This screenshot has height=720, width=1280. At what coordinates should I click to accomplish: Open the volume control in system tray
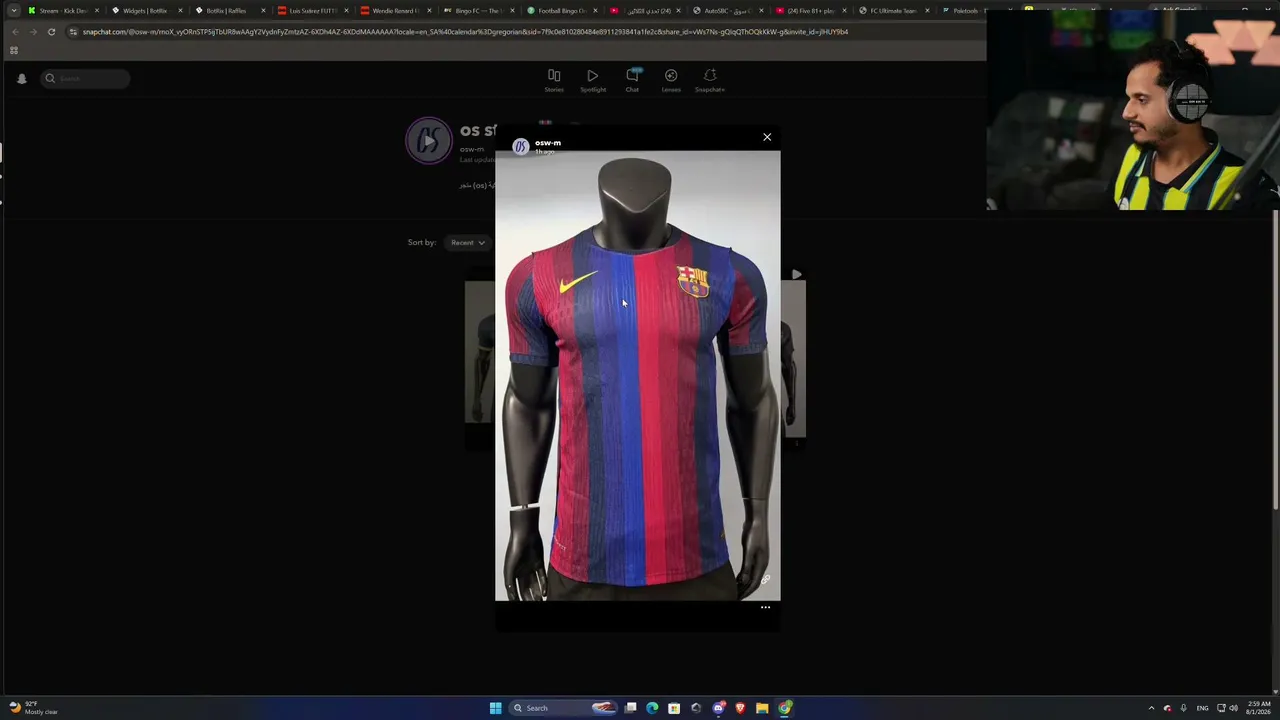tap(1233, 708)
